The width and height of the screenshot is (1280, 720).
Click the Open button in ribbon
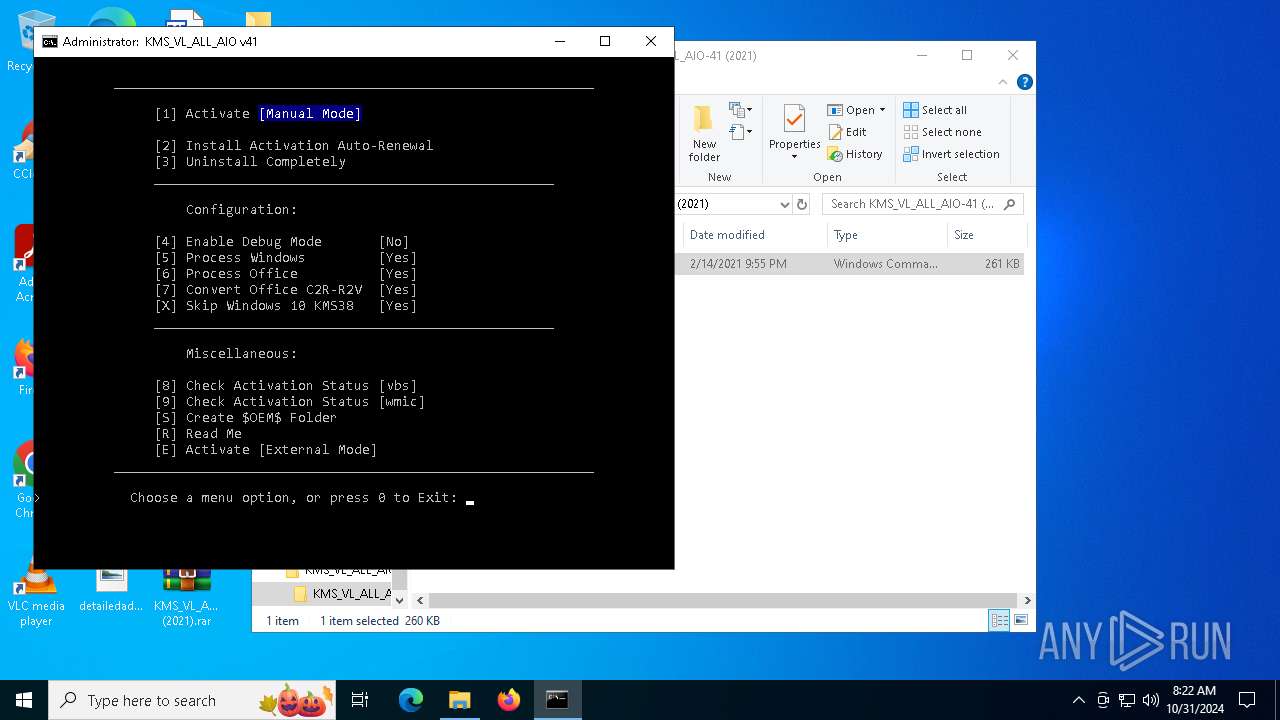(851, 110)
